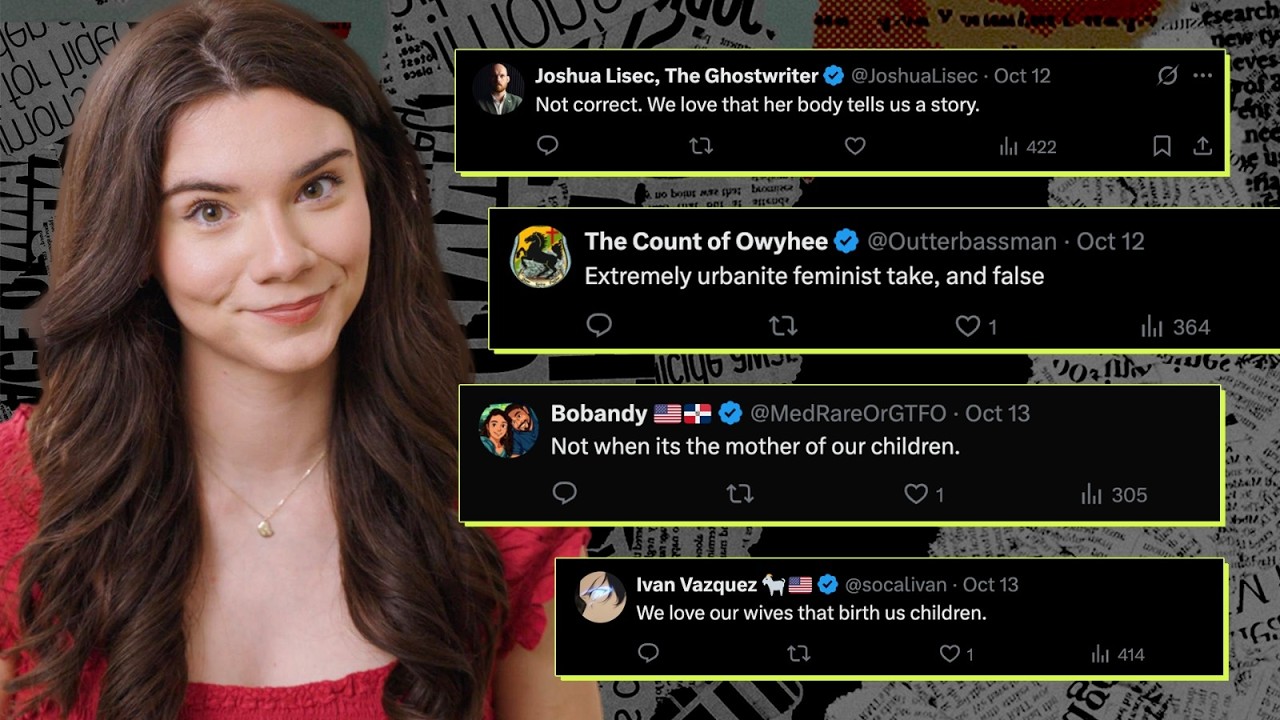View 414 views on Ivan Vazquez tweet
This screenshot has width=1280, height=720.
pyautogui.click(x=1118, y=655)
